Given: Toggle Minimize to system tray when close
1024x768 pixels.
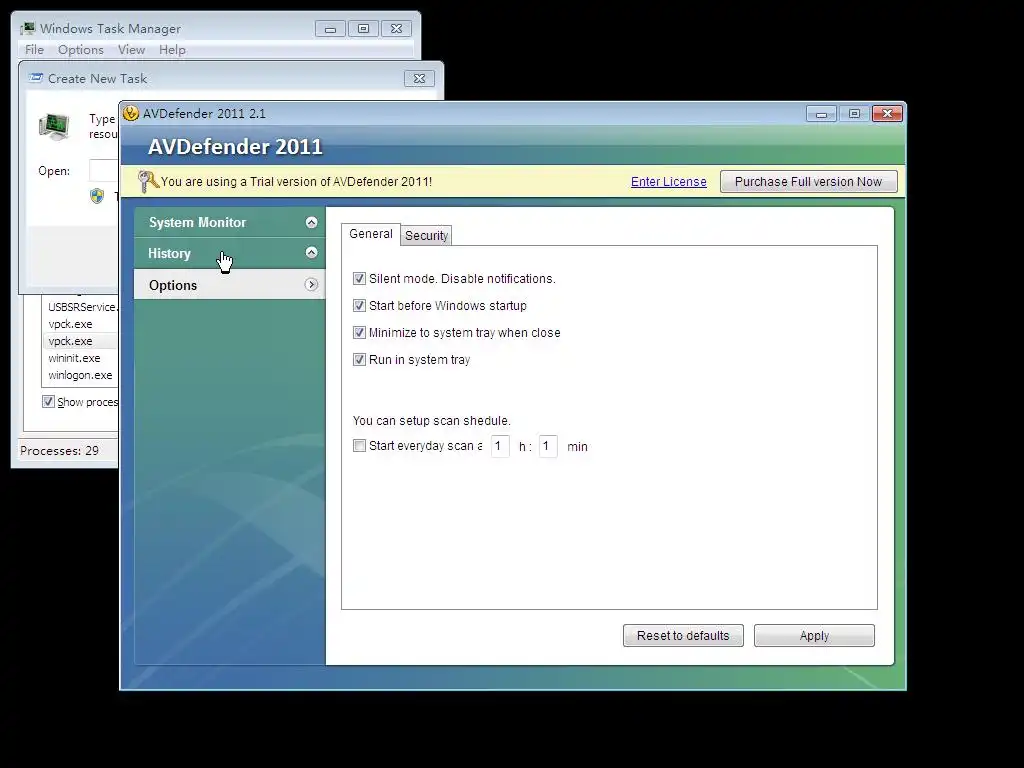Looking at the screenshot, I should (359, 332).
